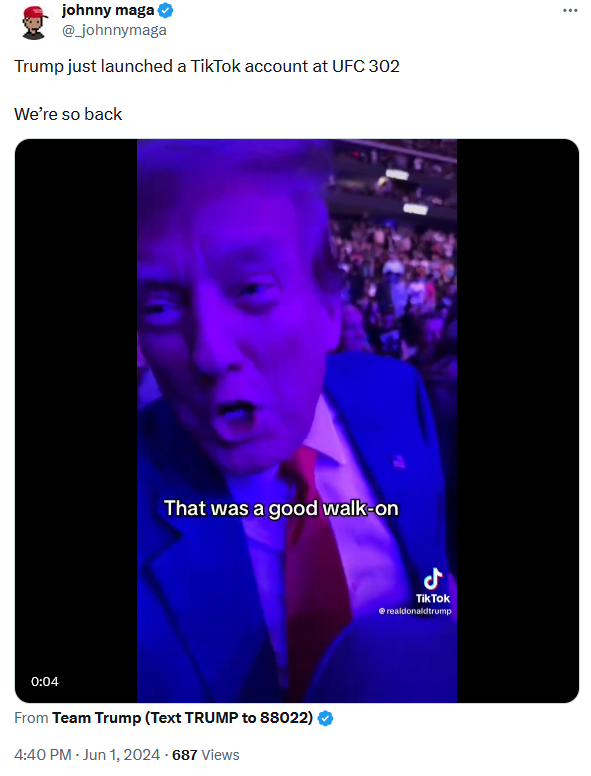Click the American flag lapel pin in video
591x776 pixels.
coord(398,461)
